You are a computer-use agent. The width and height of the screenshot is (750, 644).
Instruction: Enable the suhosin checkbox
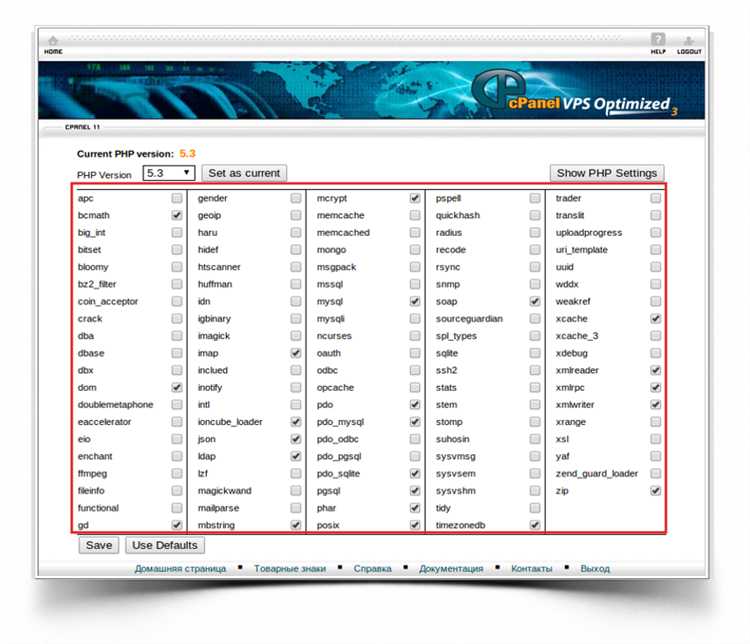point(535,439)
